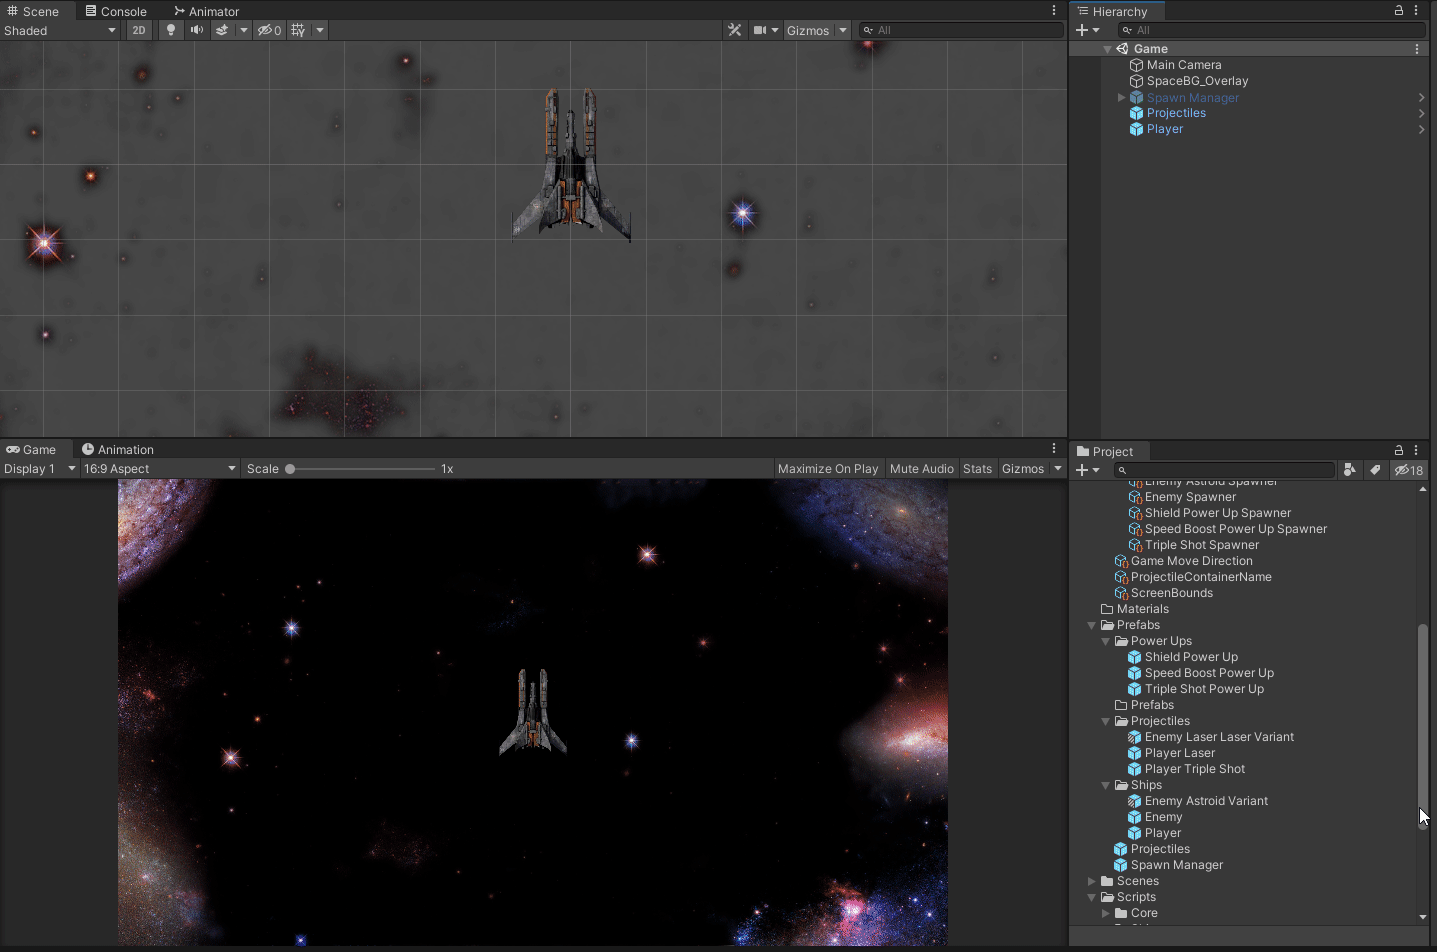Switch to the Animator tab
The width and height of the screenshot is (1437, 952).
(207, 11)
